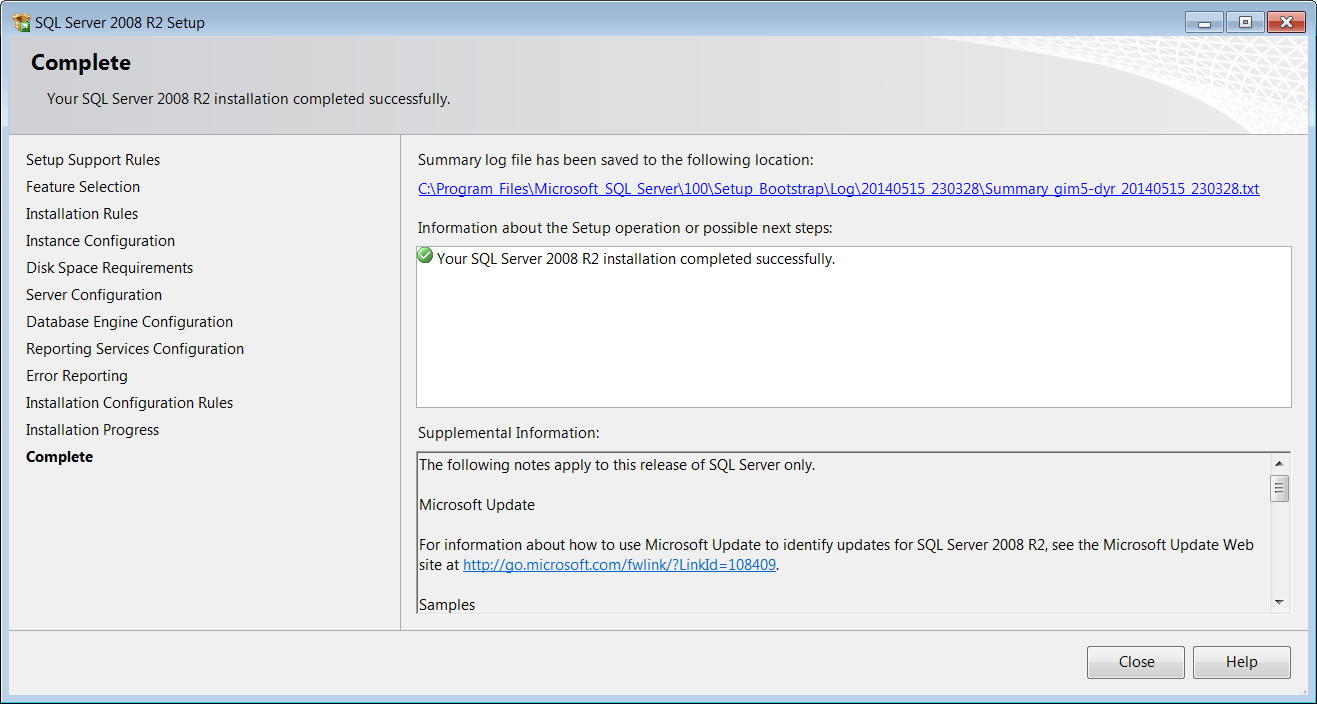Click the Samples heading in notes
This screenshot has height=704, width=1317.
[x=447, y=605]
